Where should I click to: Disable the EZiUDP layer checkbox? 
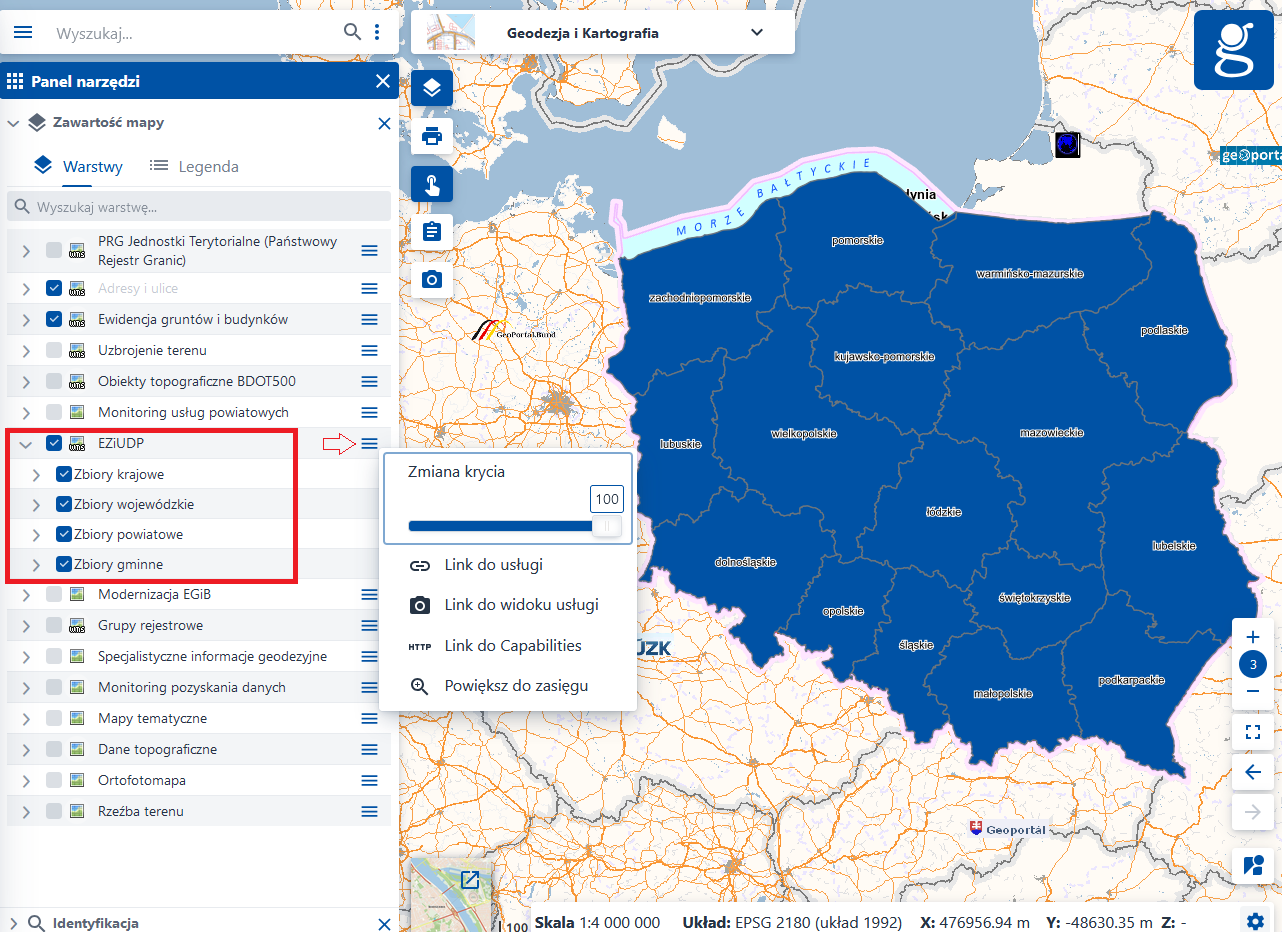52,442
